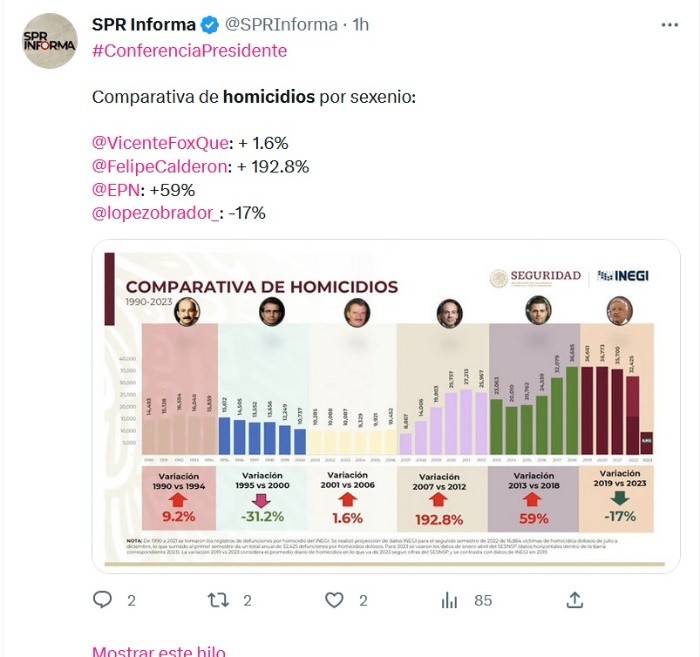Image resolution: width=700 pixels, height=657 pixels.
Task: Visit the @lopezobrador_ mention
Action: (153, 212)
